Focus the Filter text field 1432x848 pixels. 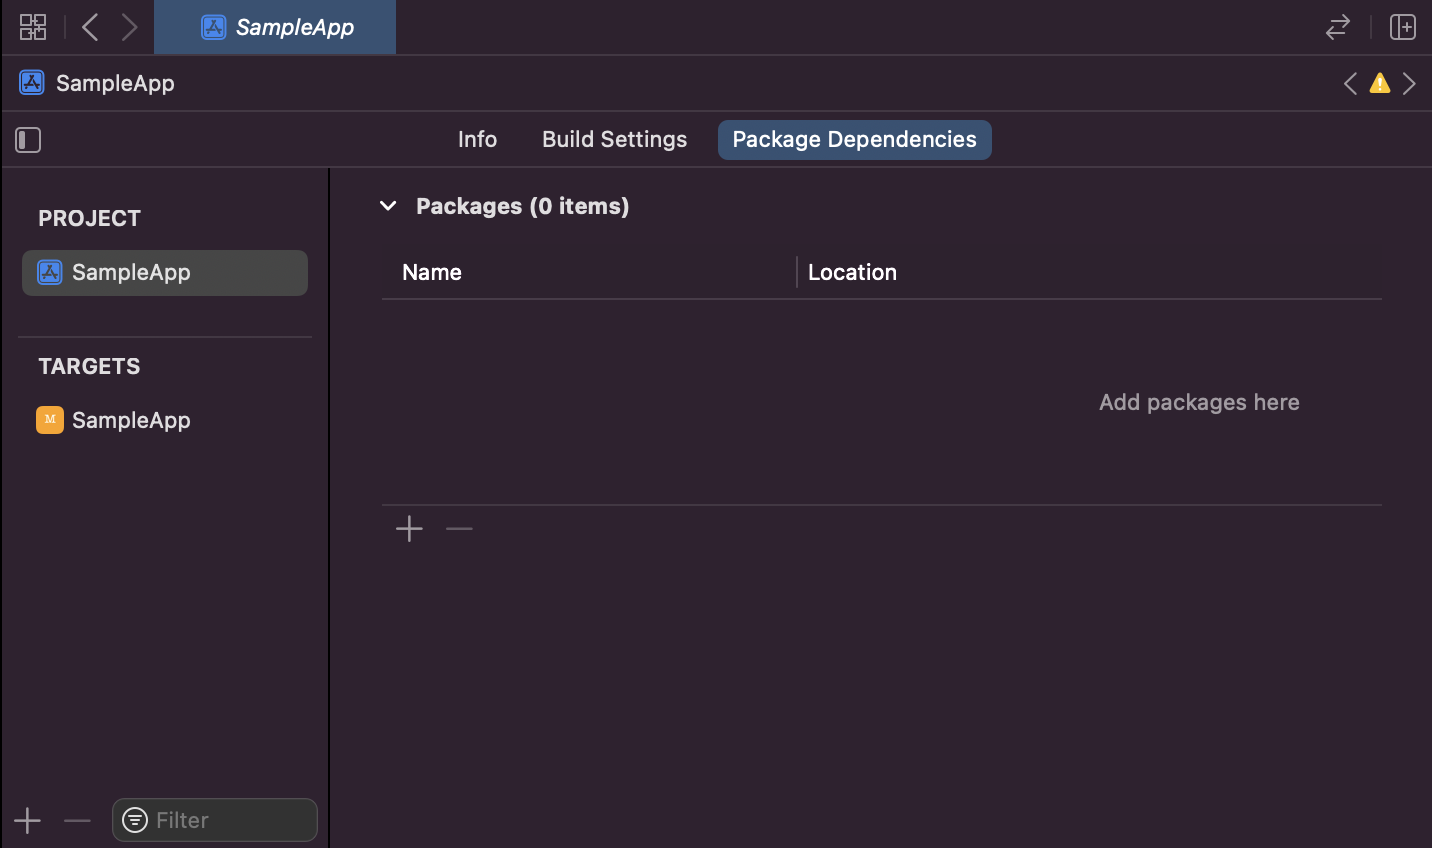215,820
